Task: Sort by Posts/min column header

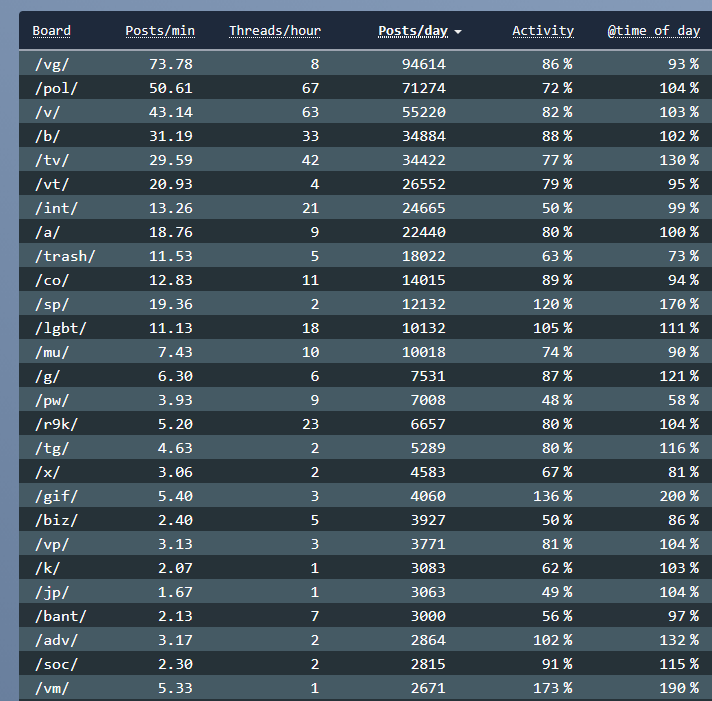Action: pos(160,31)
